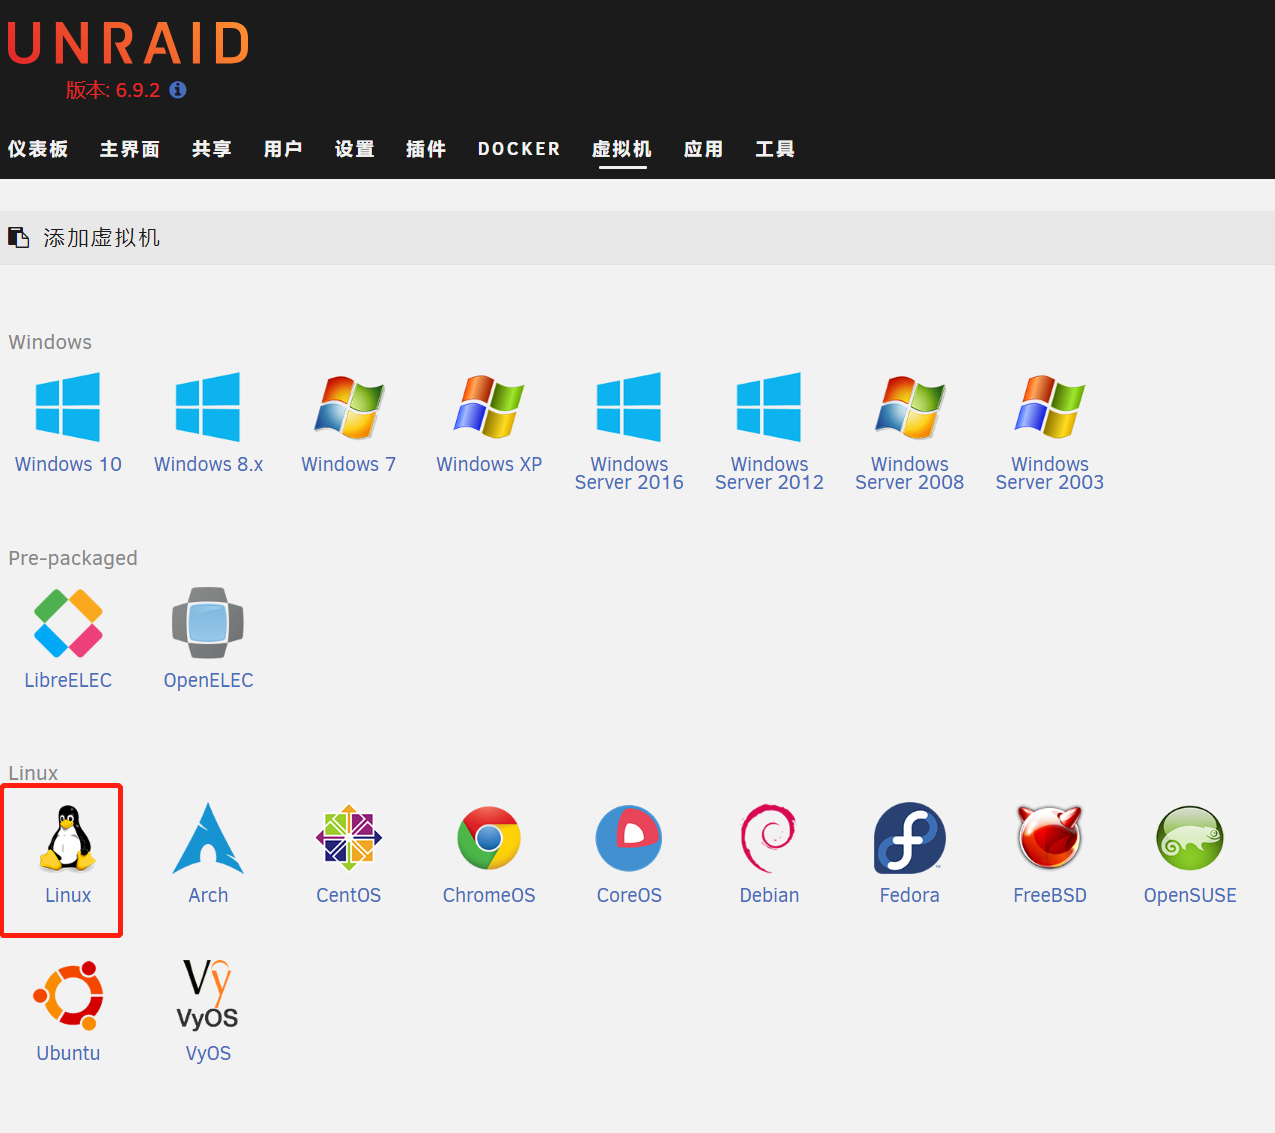
Task: Click the Windows Server 2008 icon
Action: pyautogui.click(x=910, y=407)
